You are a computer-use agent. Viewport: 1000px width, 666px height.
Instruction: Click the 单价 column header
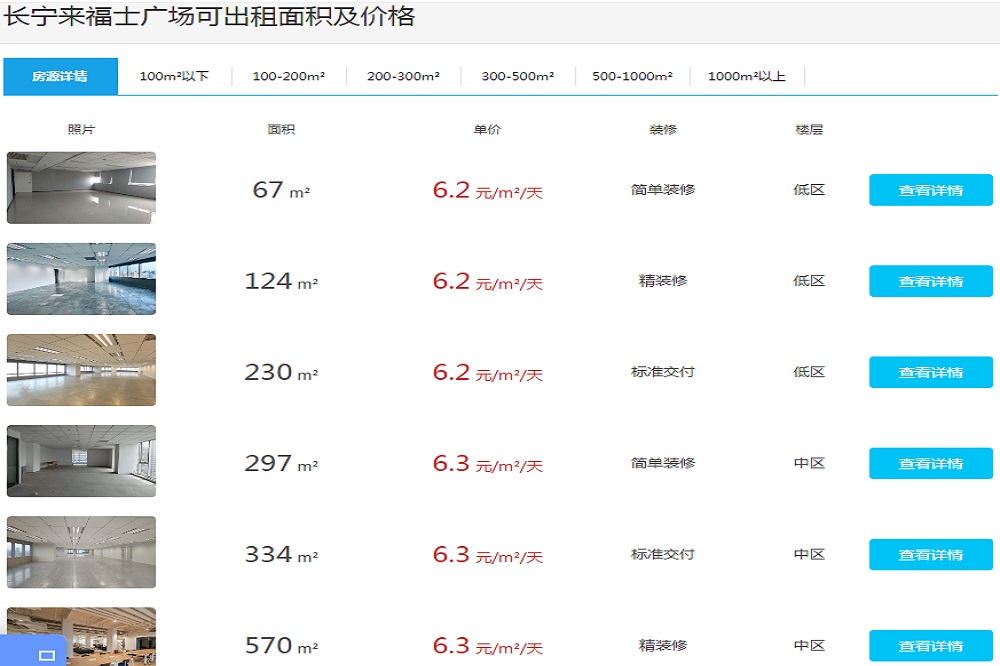(x=487, y=130)
